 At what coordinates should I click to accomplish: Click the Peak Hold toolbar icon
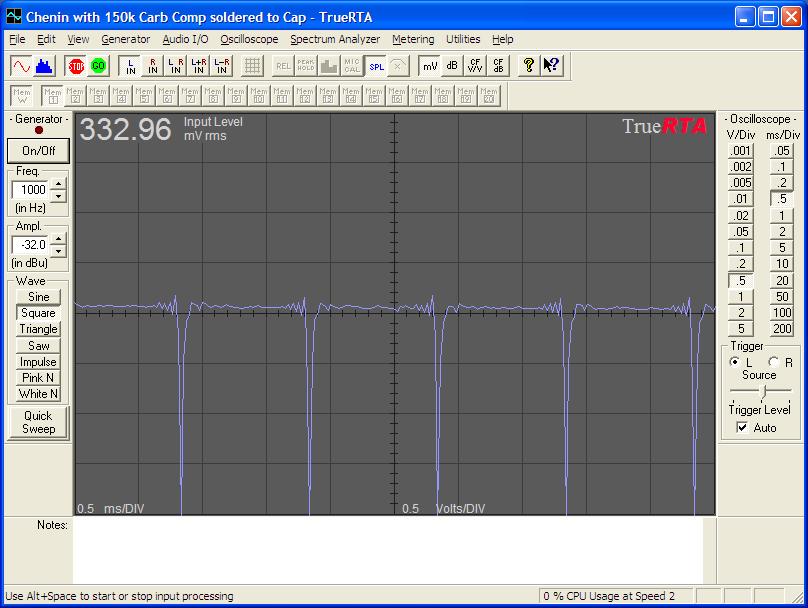[x=306, y=66]
